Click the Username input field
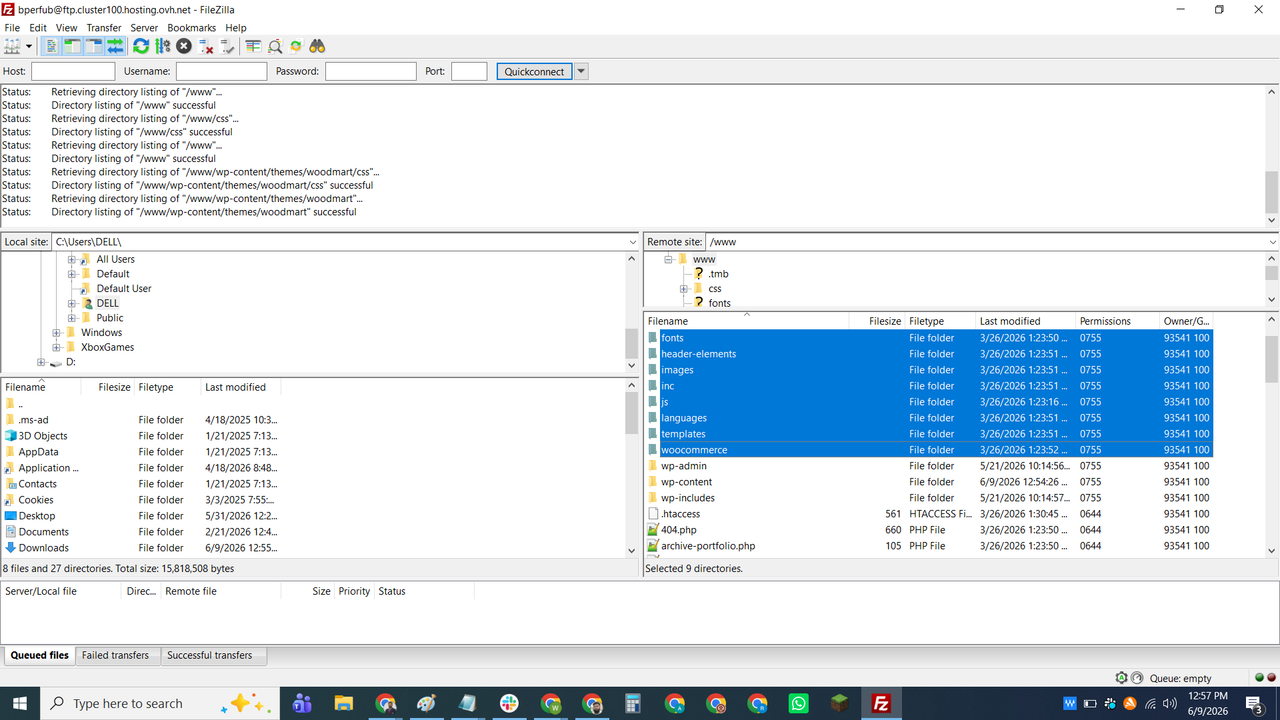This screenshot has width=1280, height=720. click(221, 71)
